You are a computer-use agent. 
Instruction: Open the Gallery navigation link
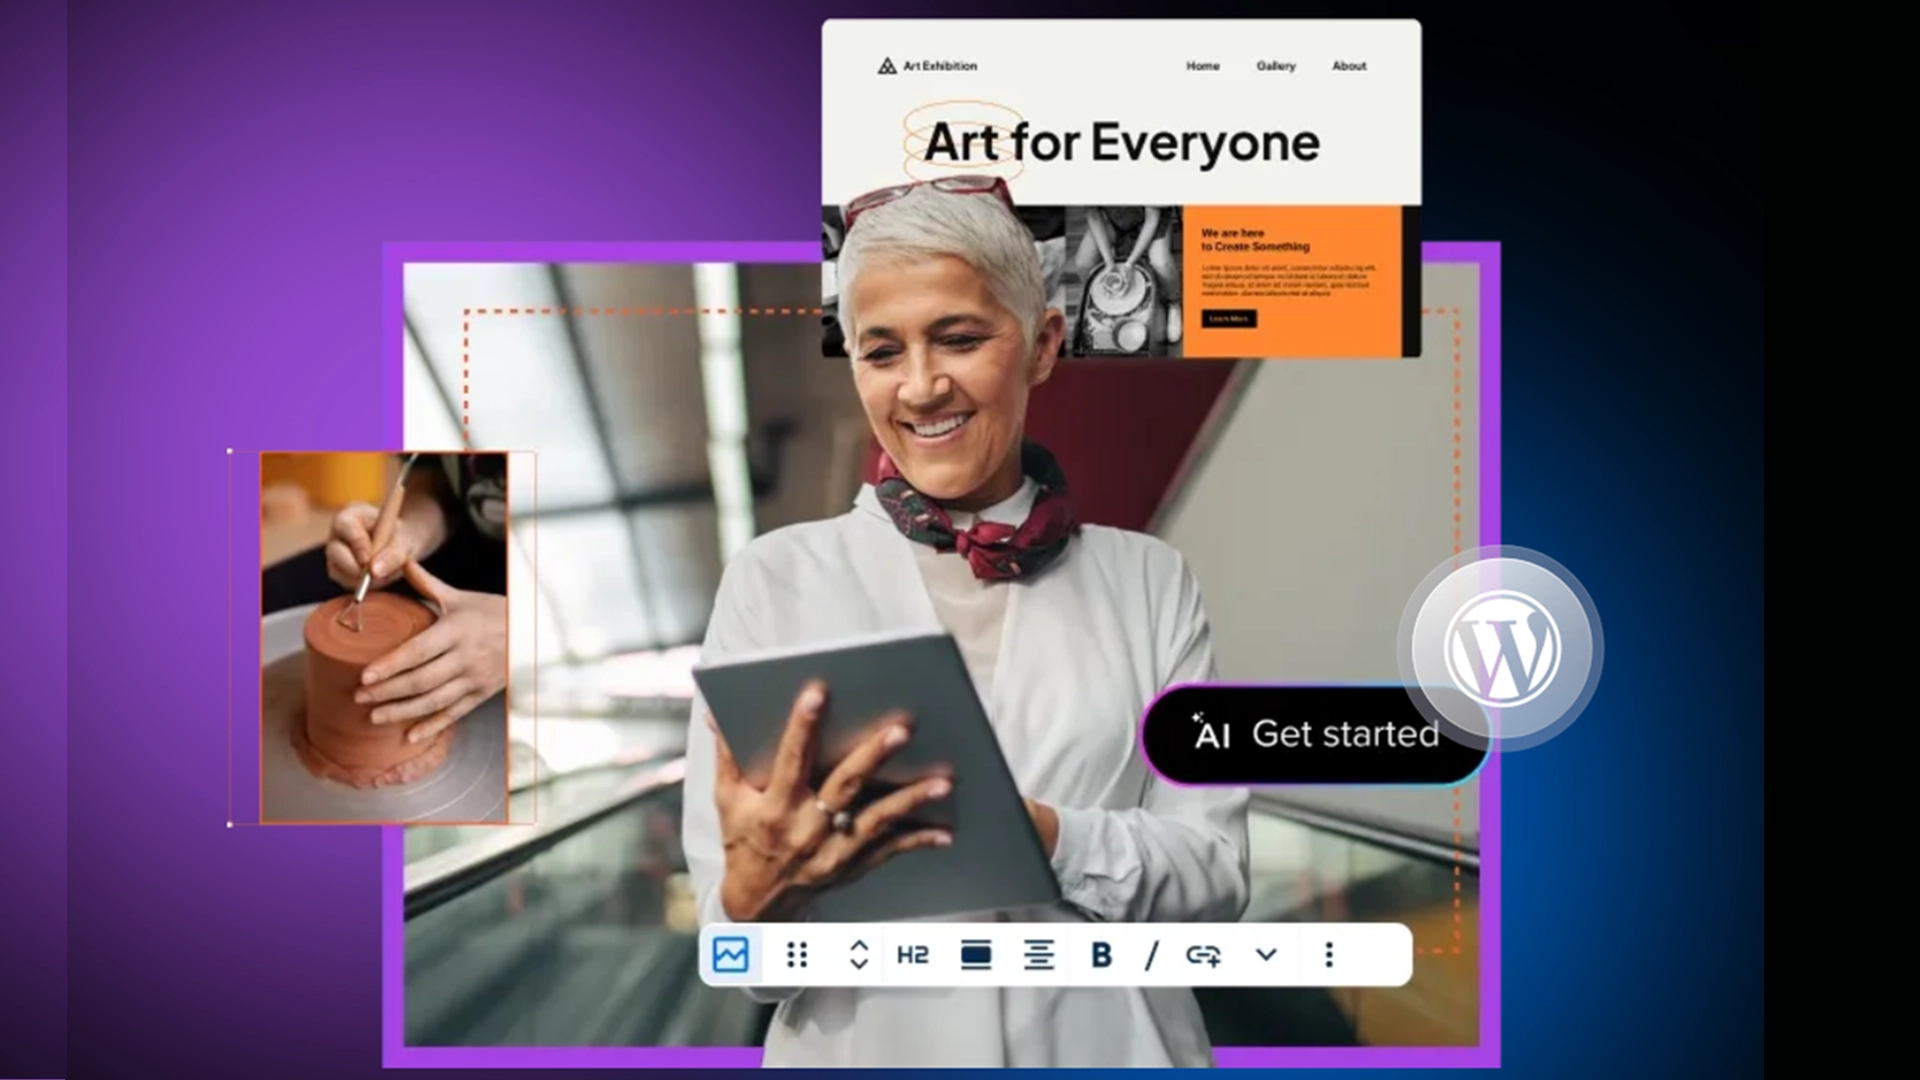pos(1275,66)
